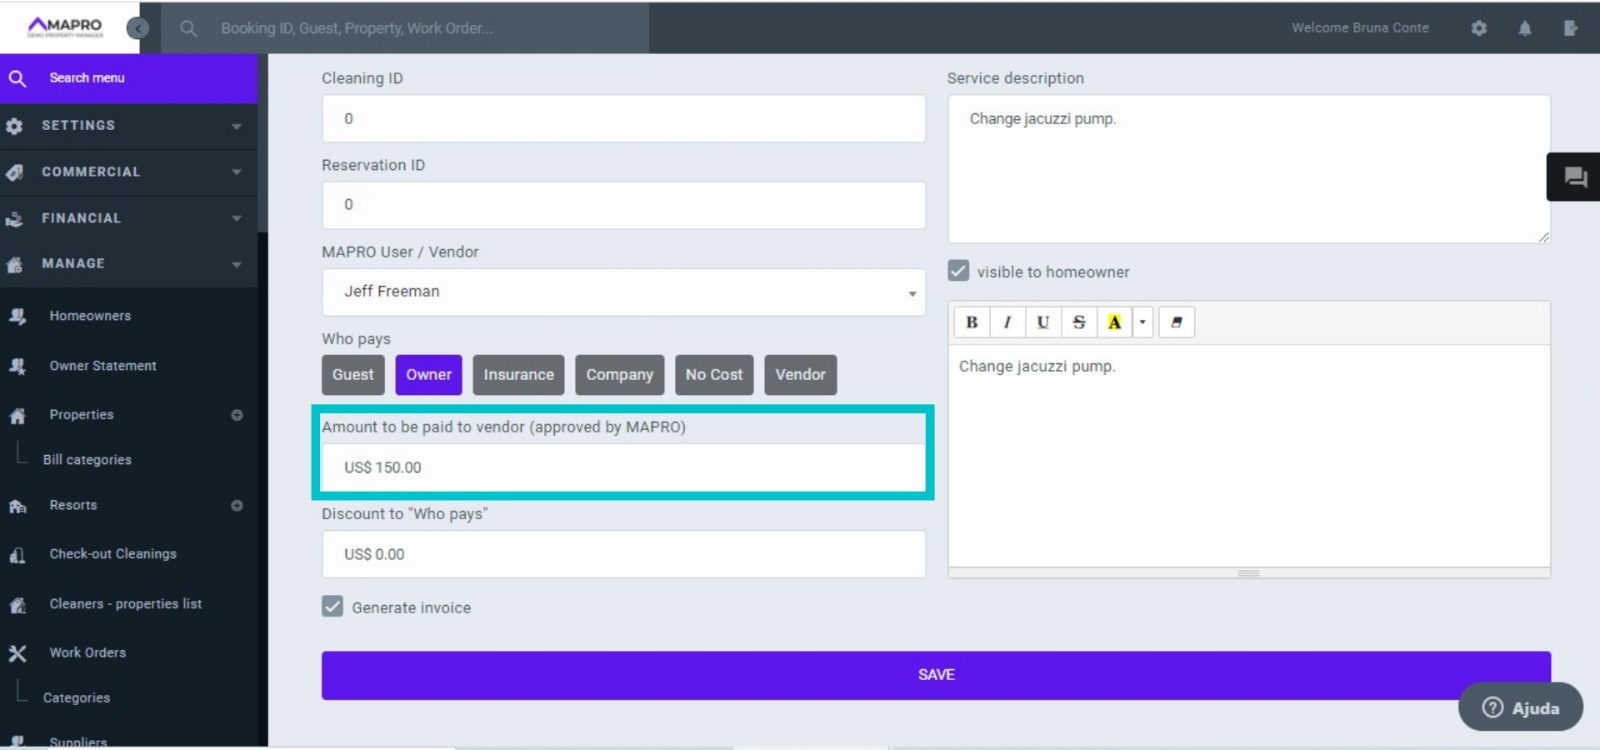Go to Owner Statement menu item
The width and height of the screenshot is (1600, 750).
coord(103,366)
